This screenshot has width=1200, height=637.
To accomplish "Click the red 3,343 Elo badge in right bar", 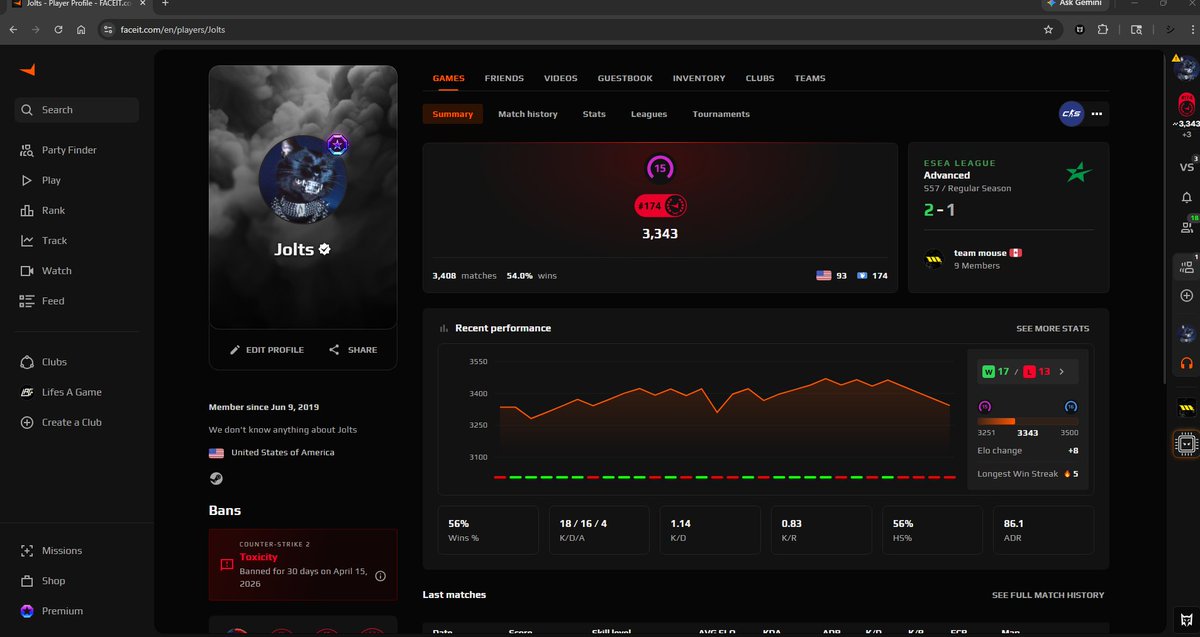I will tap(1186, 103).
